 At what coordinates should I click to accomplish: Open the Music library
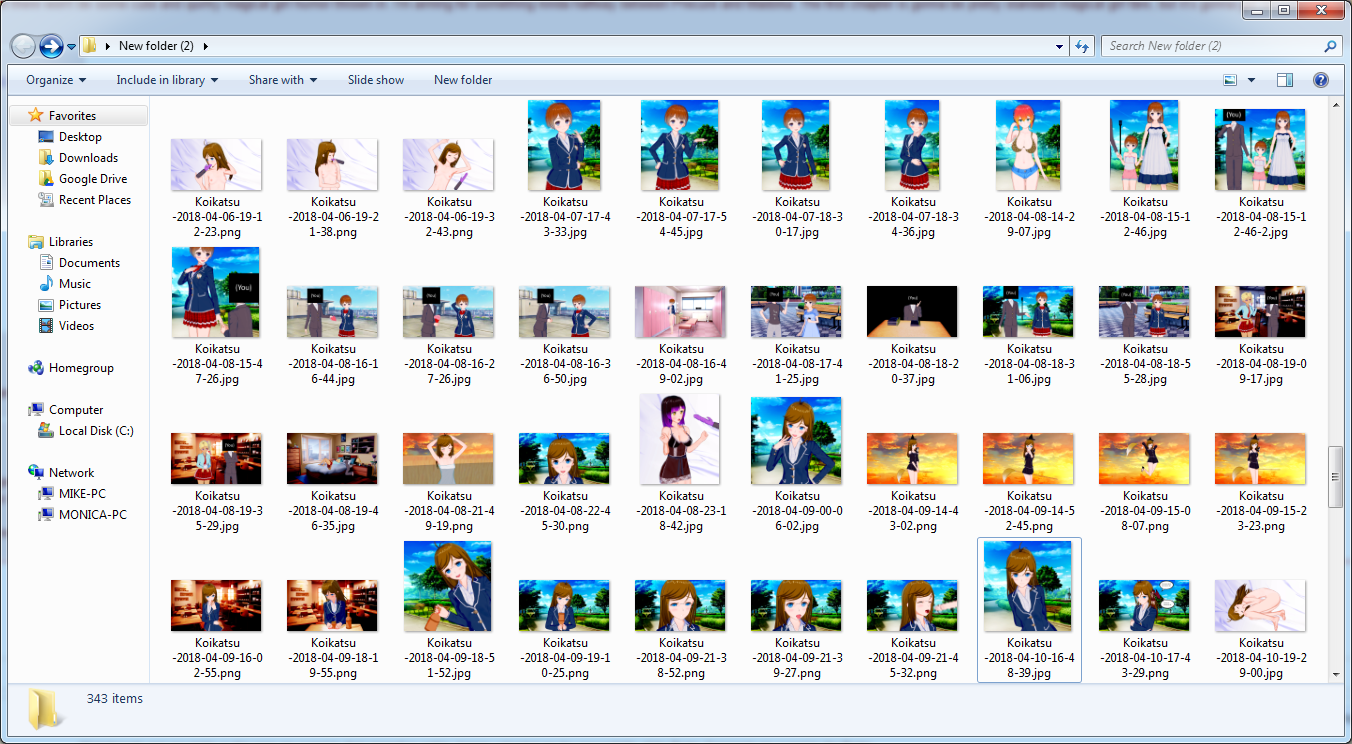75,284
